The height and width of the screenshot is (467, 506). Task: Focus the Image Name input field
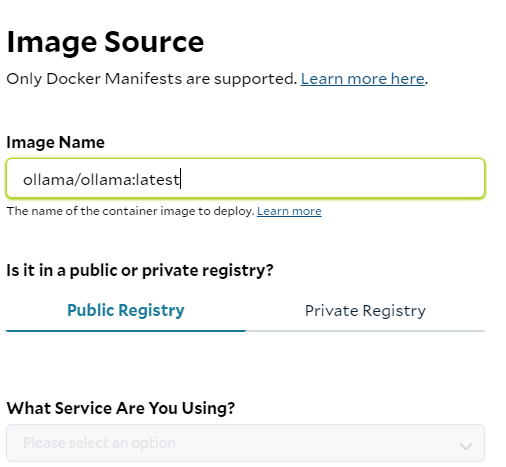click(x=245, y=178)
